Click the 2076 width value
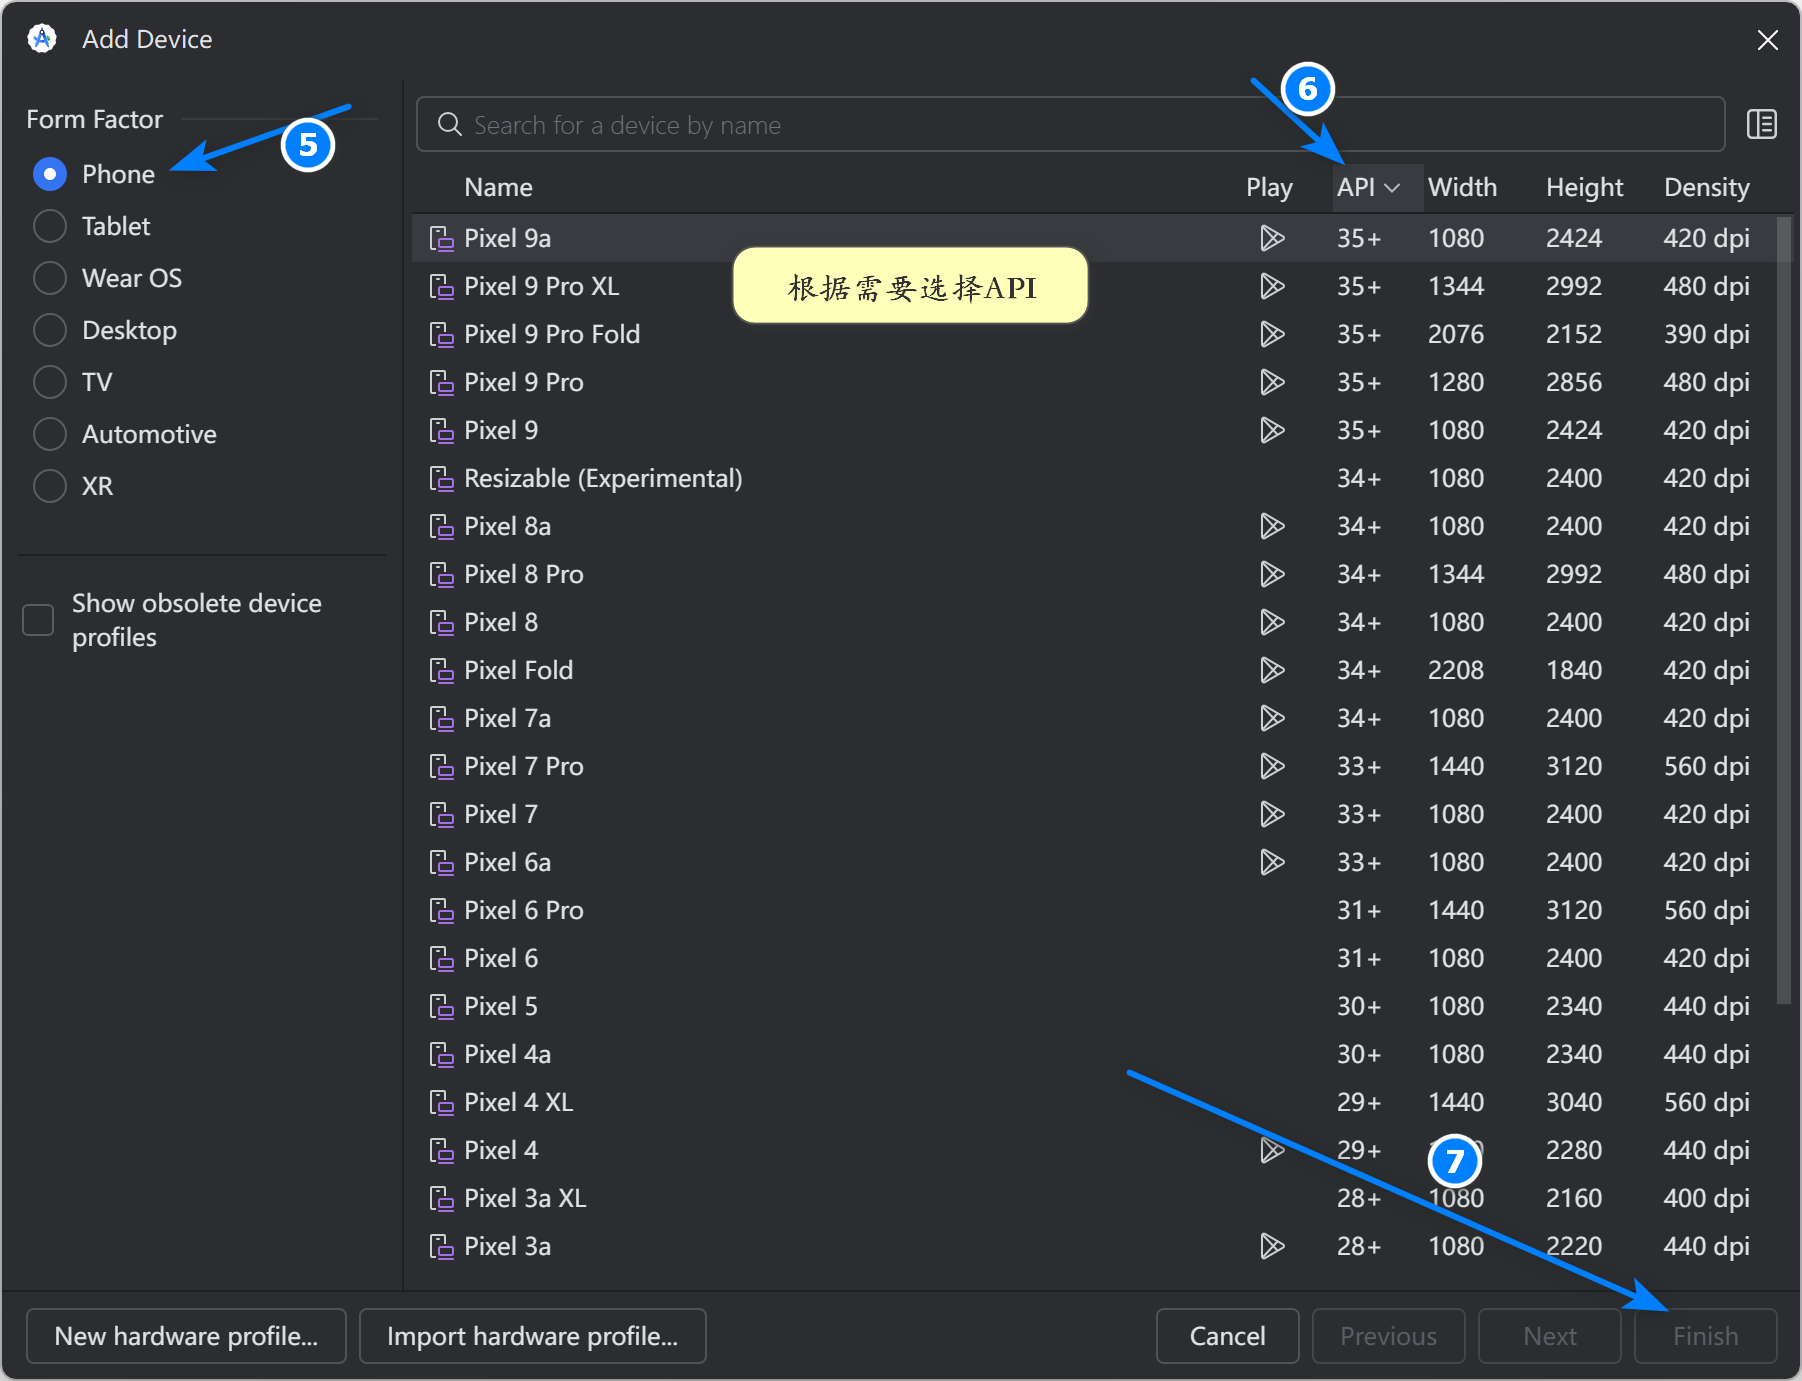This screenshot has height=1381, width=1802. [x=1456, y=334]
